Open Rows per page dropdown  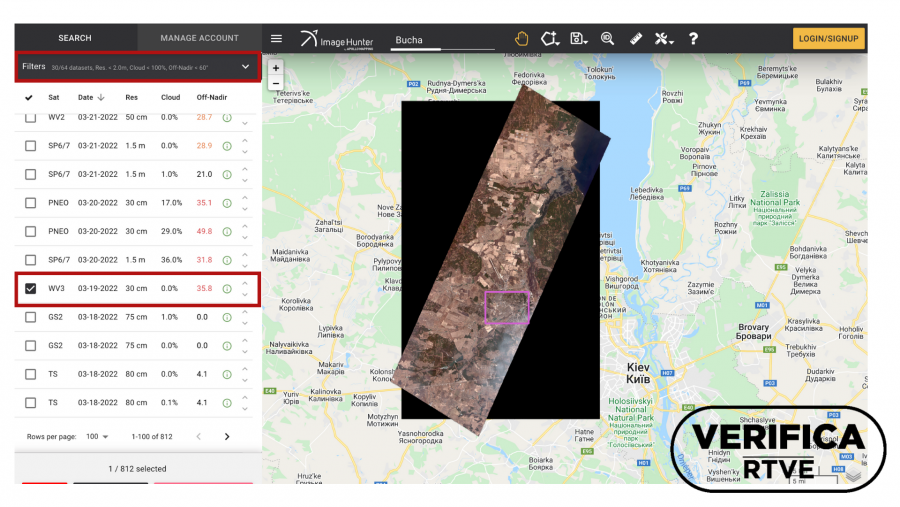[97, 437]
